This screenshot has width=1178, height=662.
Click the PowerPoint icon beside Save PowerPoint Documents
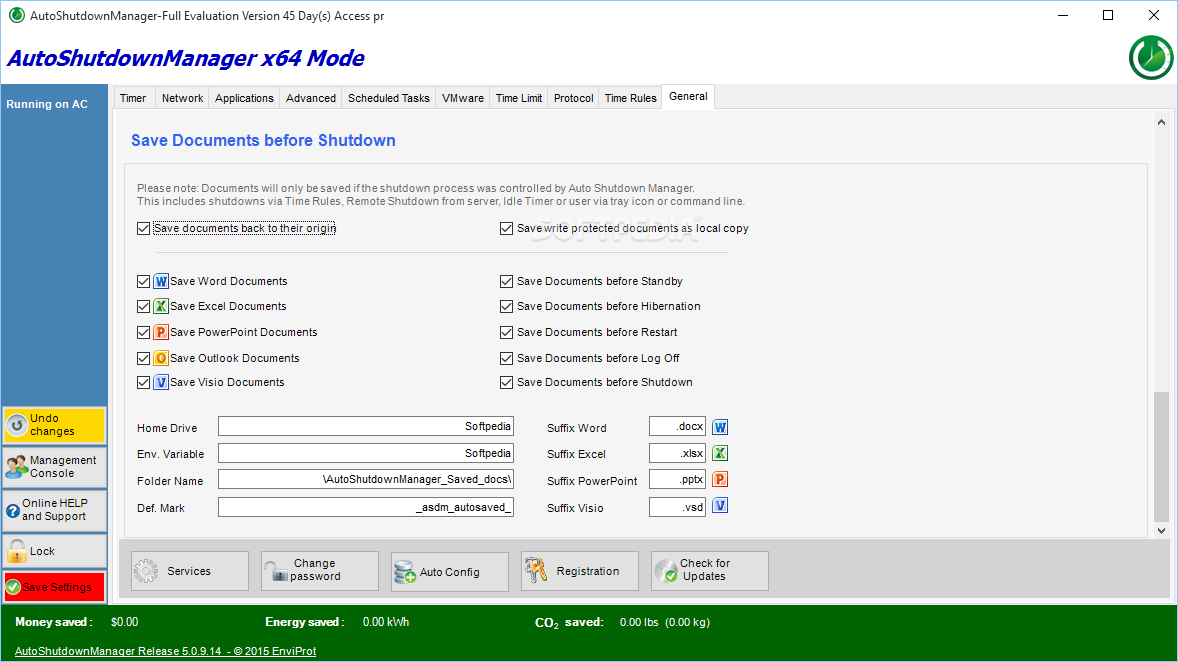pos(161,332)
